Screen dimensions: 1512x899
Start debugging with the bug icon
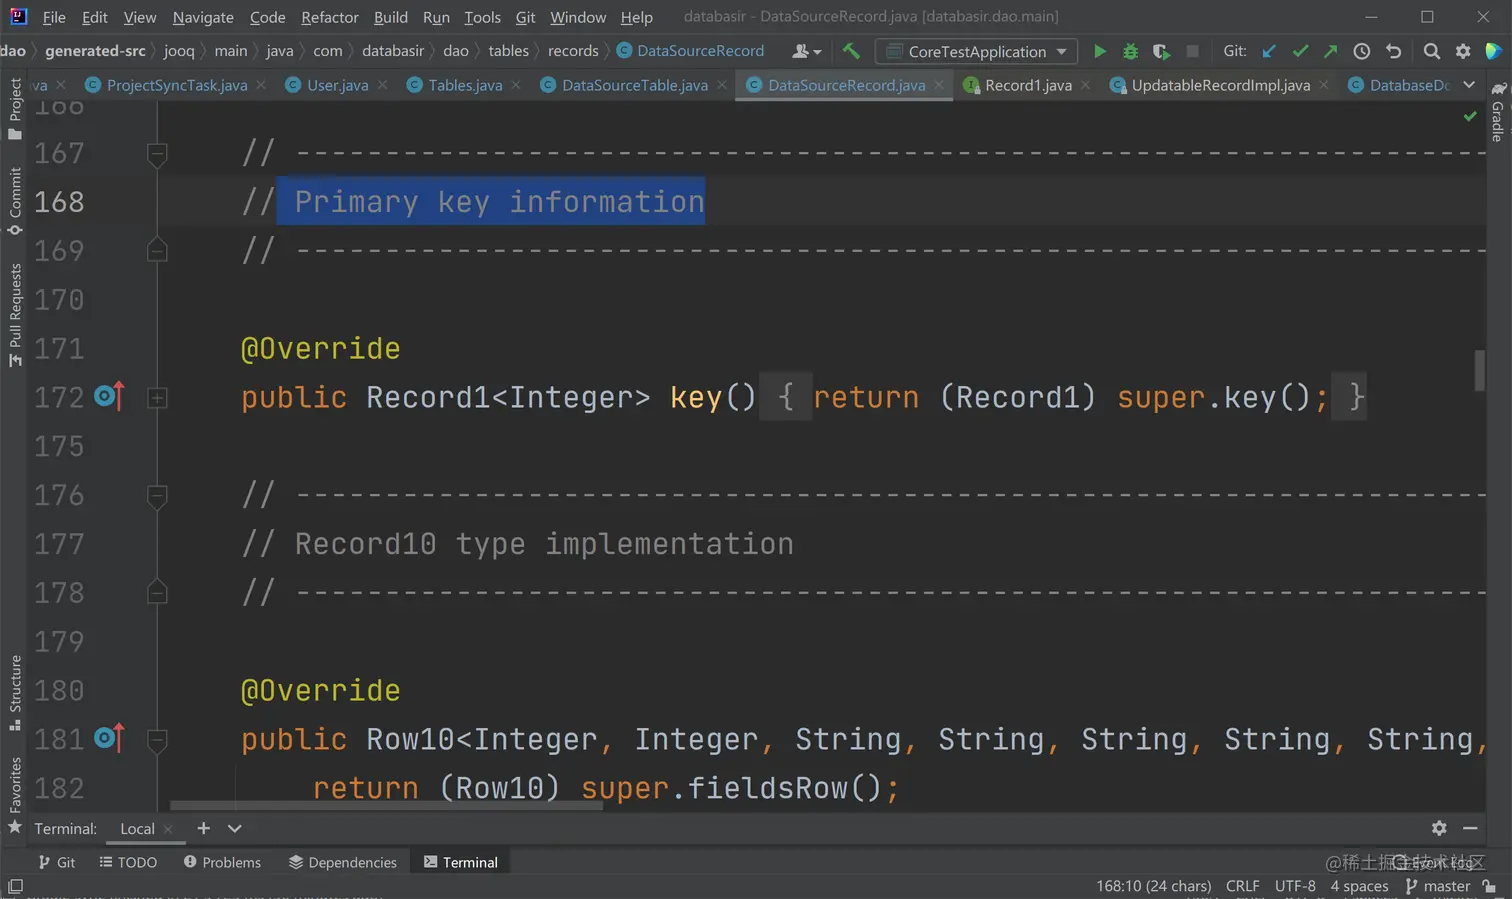point(1130,51)
